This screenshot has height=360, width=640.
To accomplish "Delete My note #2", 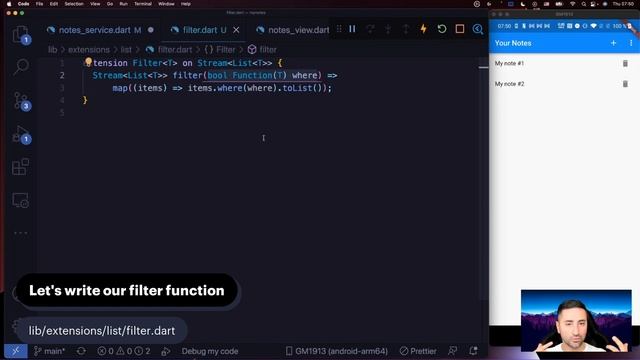I will tap(625, 84).
